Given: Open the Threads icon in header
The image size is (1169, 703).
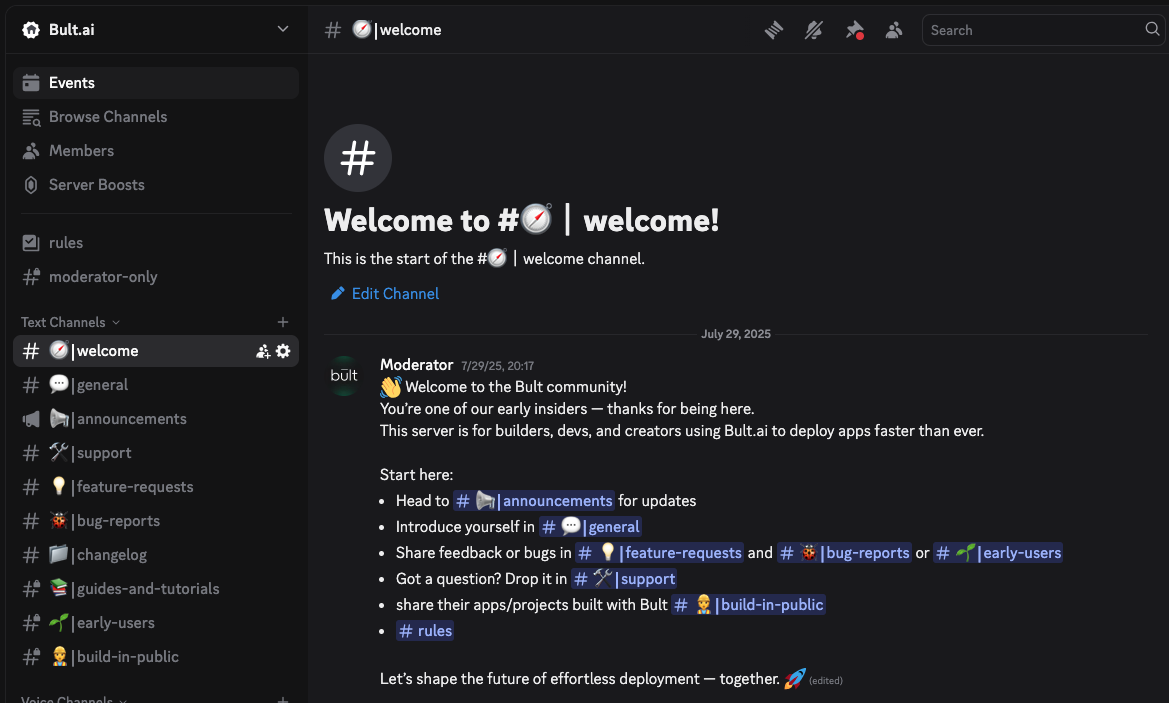Looking at the screenshot, I should [774, 30].
